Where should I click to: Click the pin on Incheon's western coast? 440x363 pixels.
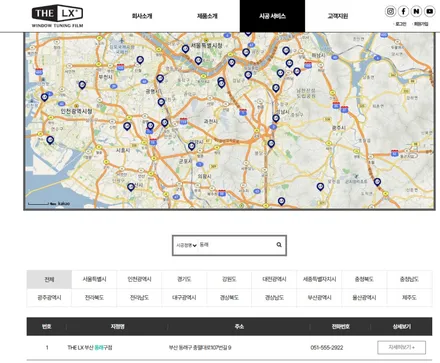click(x=44, y=97)
